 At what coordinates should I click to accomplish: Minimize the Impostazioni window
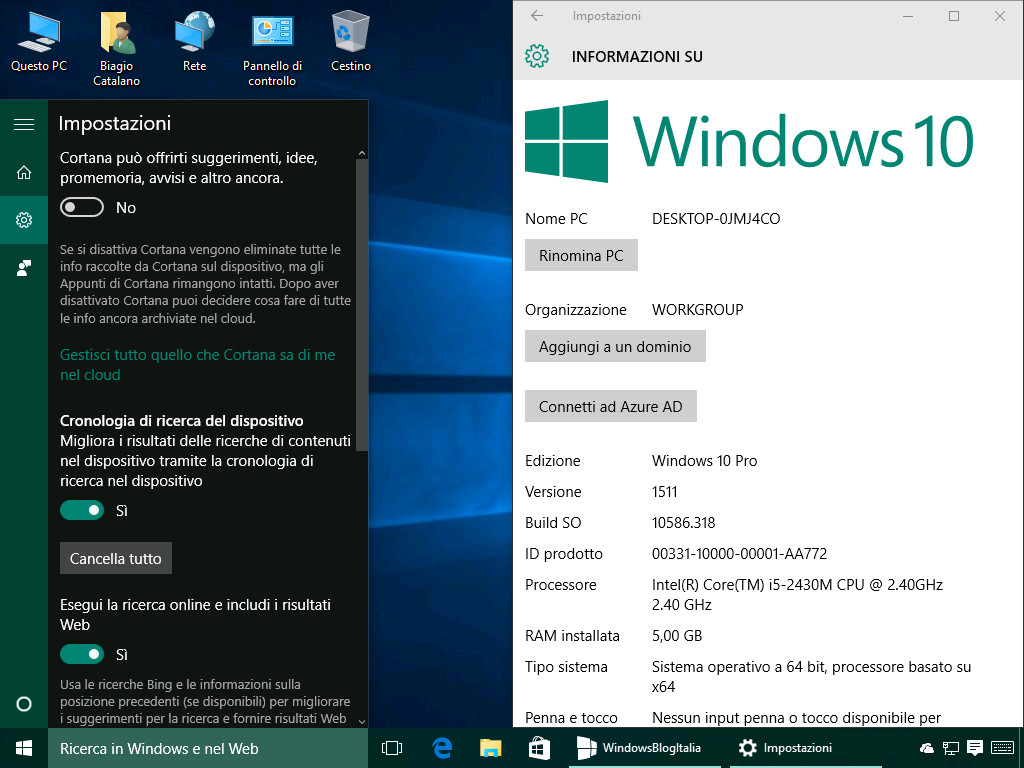click(908, 16)
